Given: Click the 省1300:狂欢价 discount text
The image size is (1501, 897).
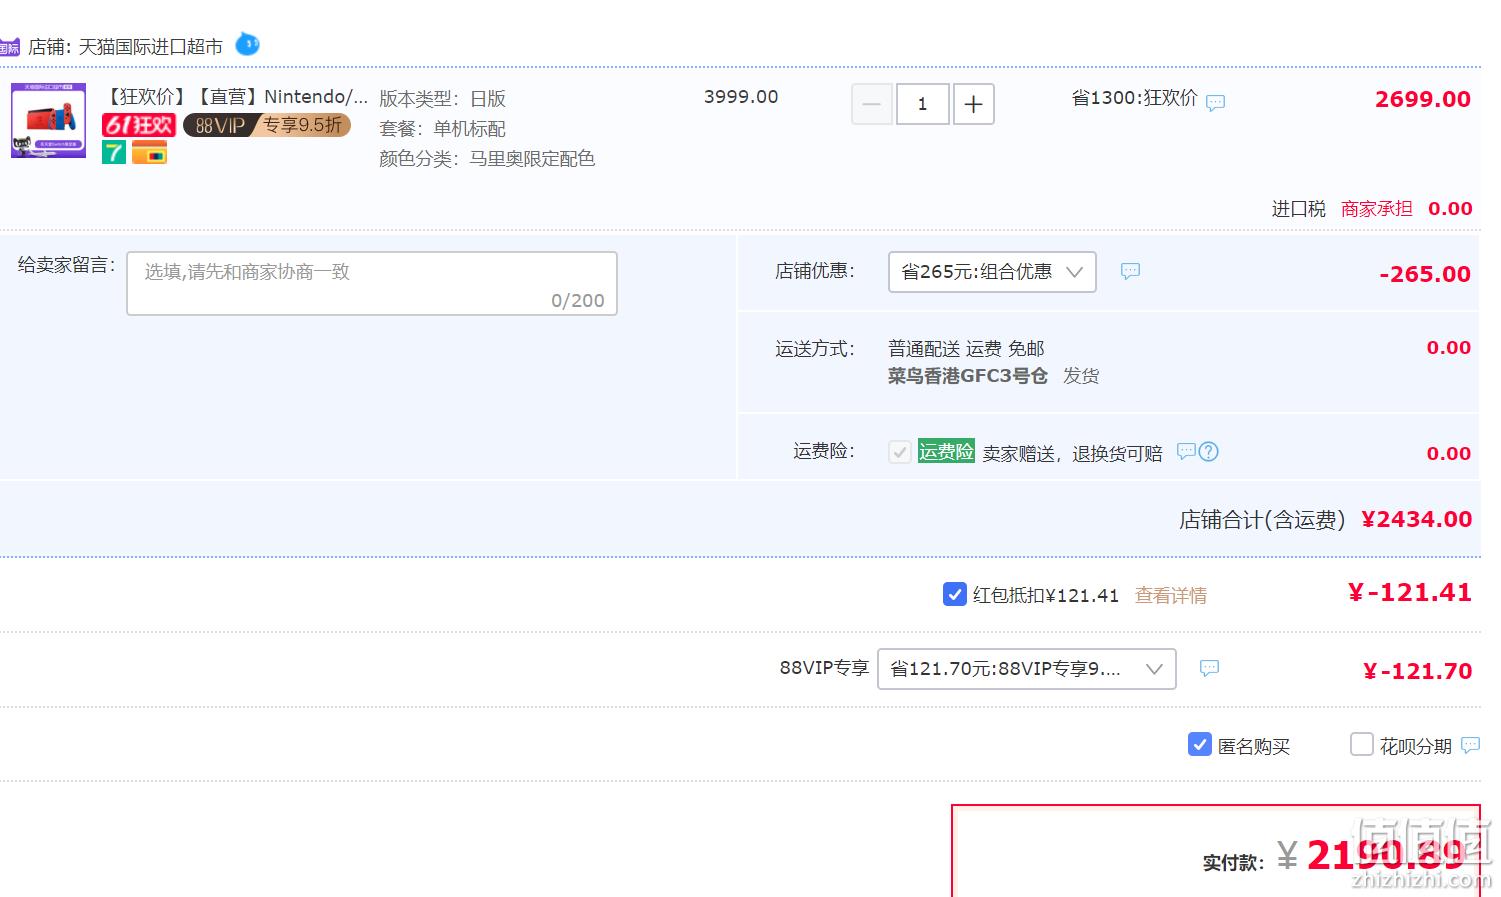Looking at the screenshot, I should tap(1134, 98).
